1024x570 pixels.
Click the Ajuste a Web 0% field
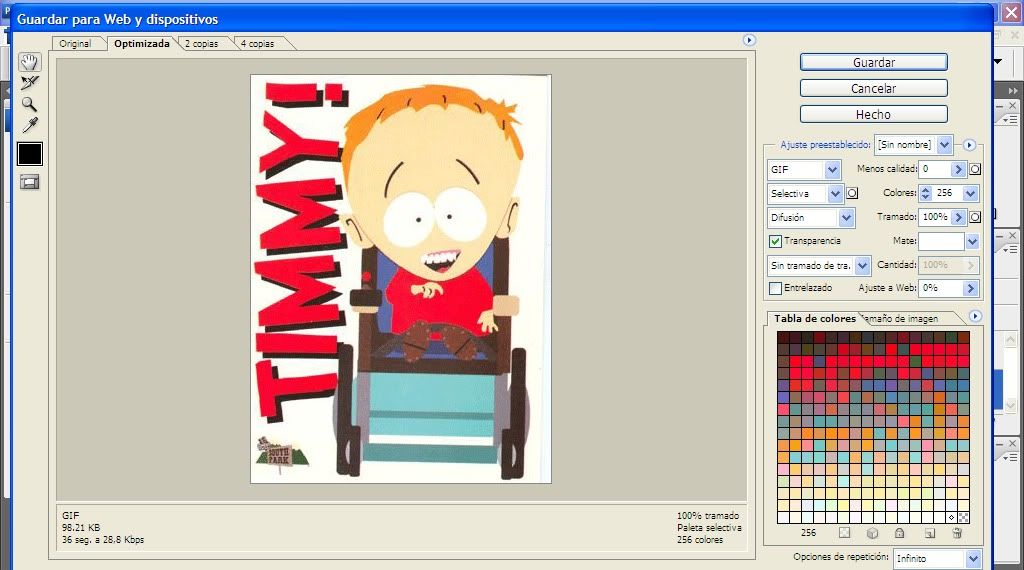[x=941, y=288]
